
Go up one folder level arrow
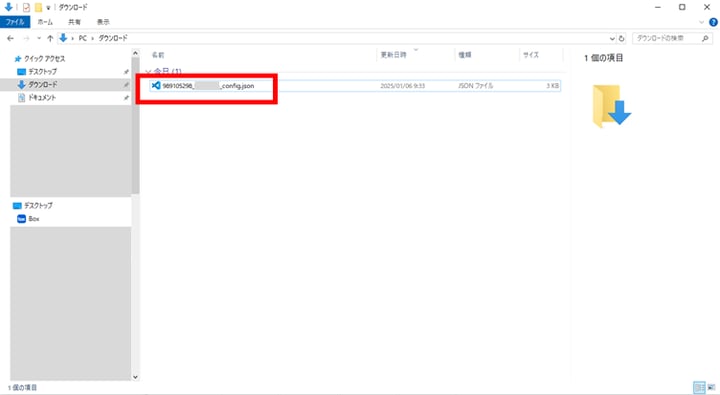(50, 38)
